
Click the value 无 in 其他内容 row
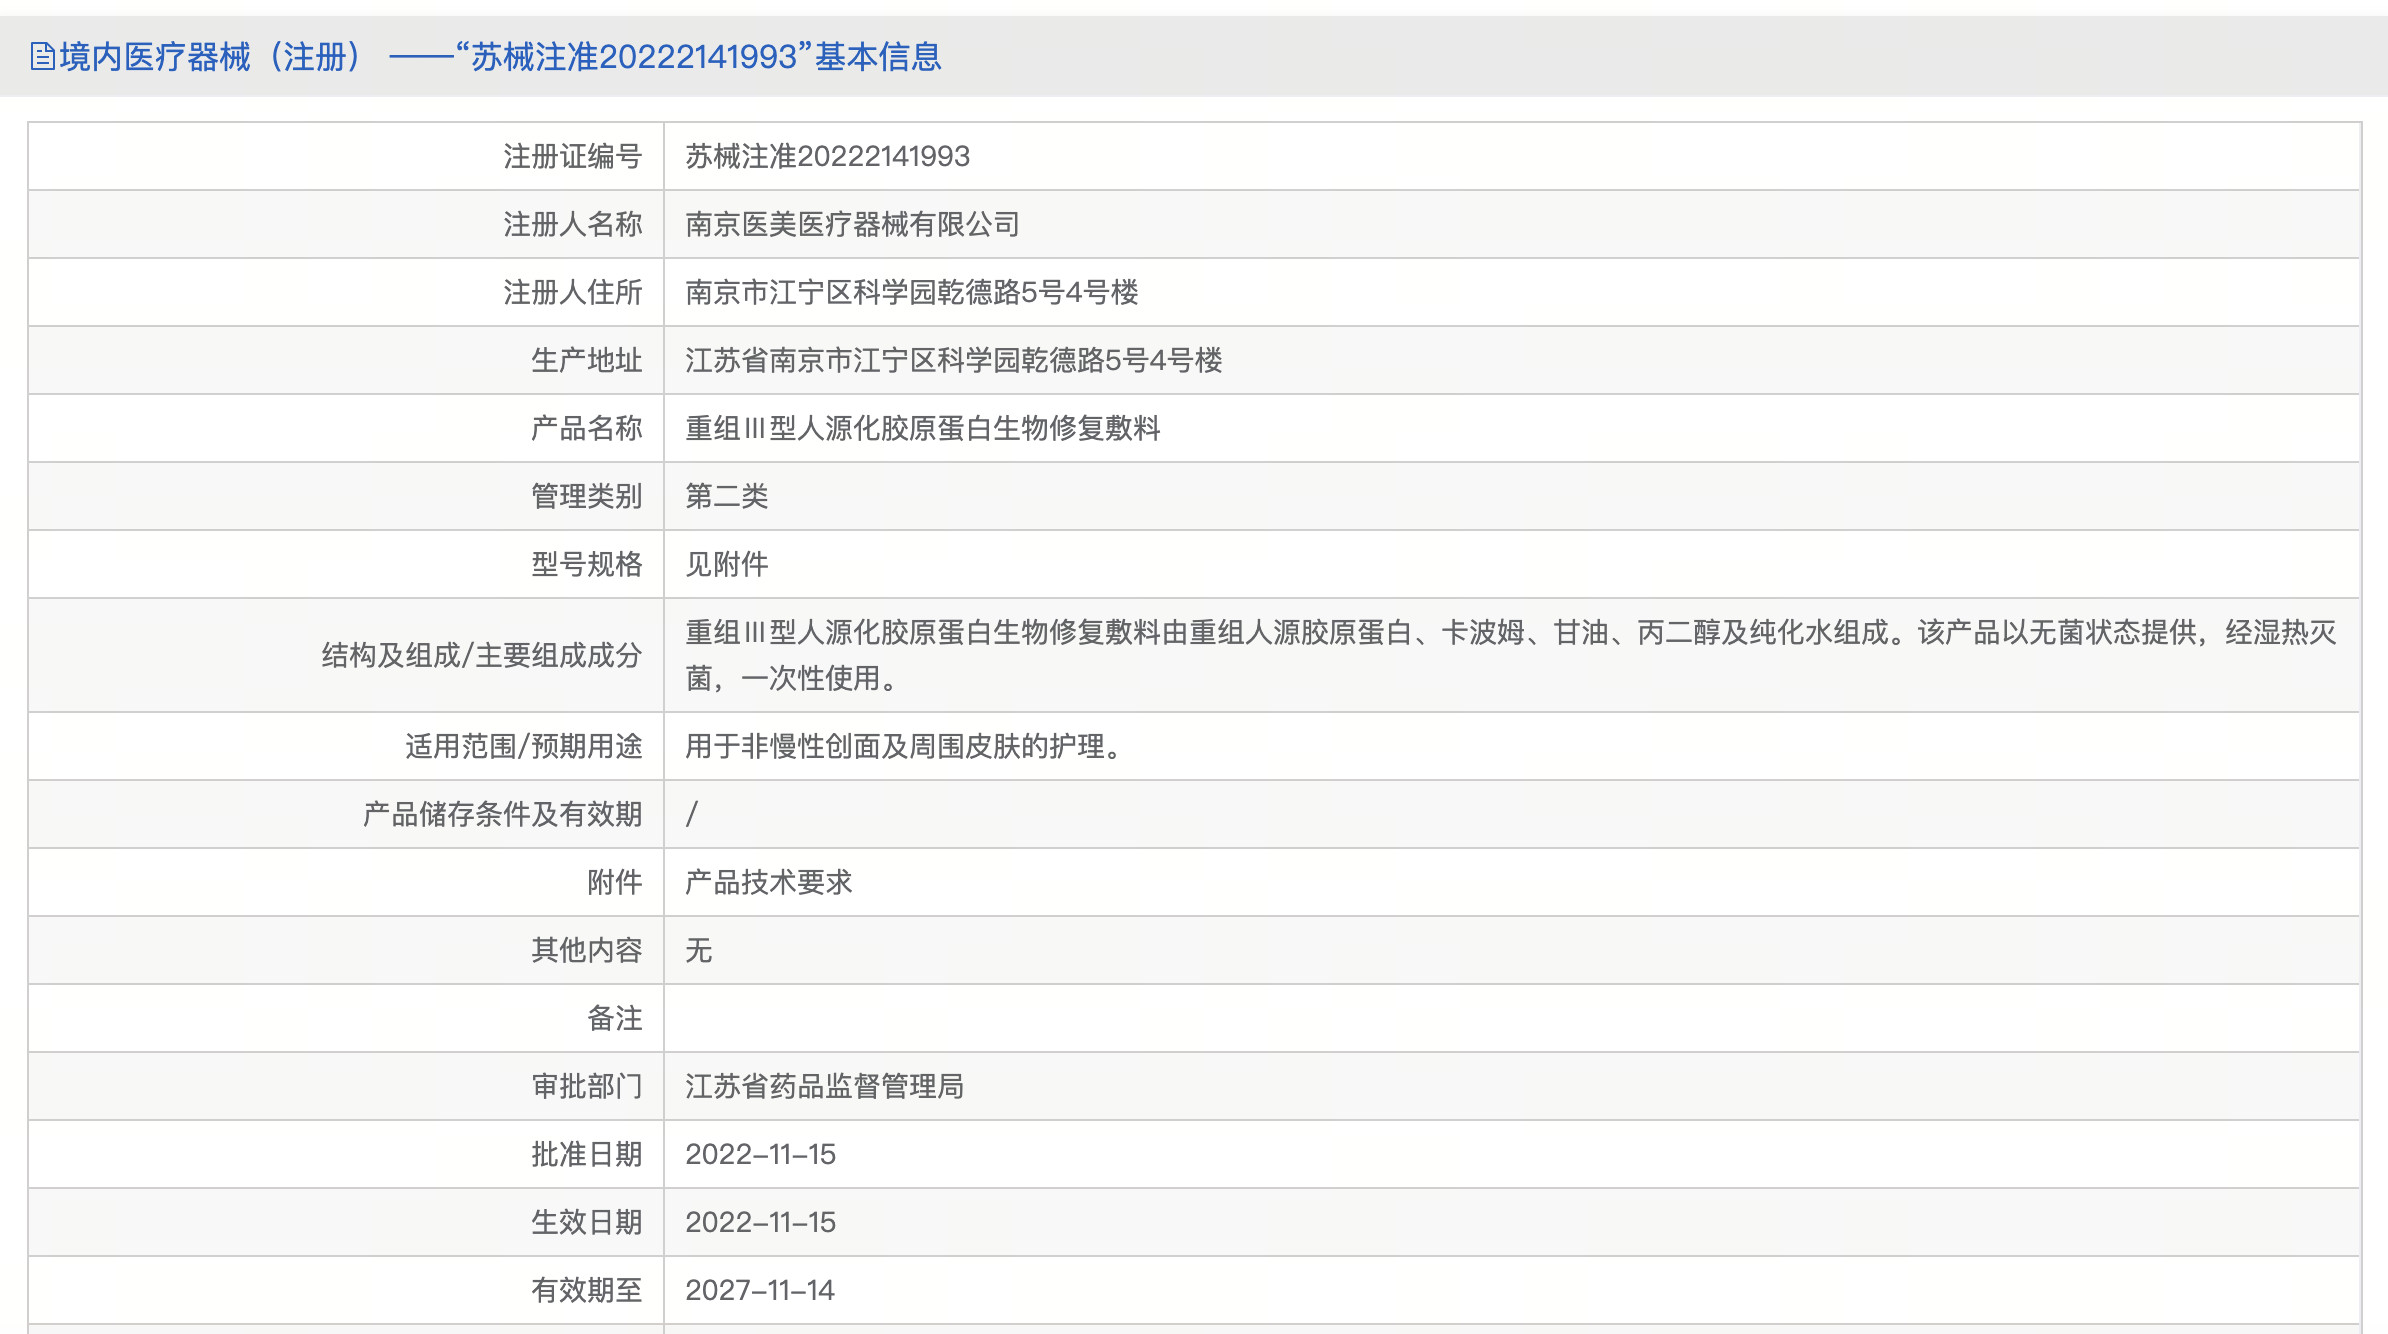pyautogui.click(x=699, y=951)
